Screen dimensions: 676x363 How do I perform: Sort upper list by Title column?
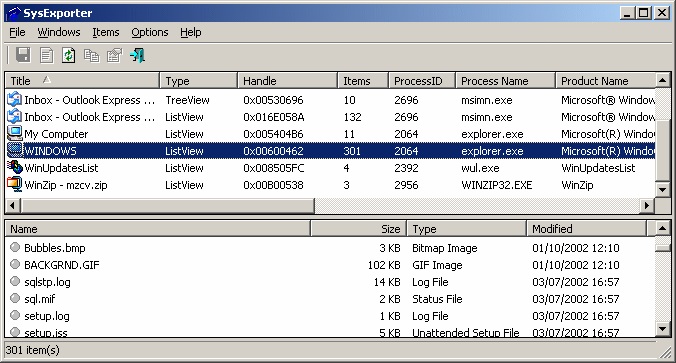[82, 81]
